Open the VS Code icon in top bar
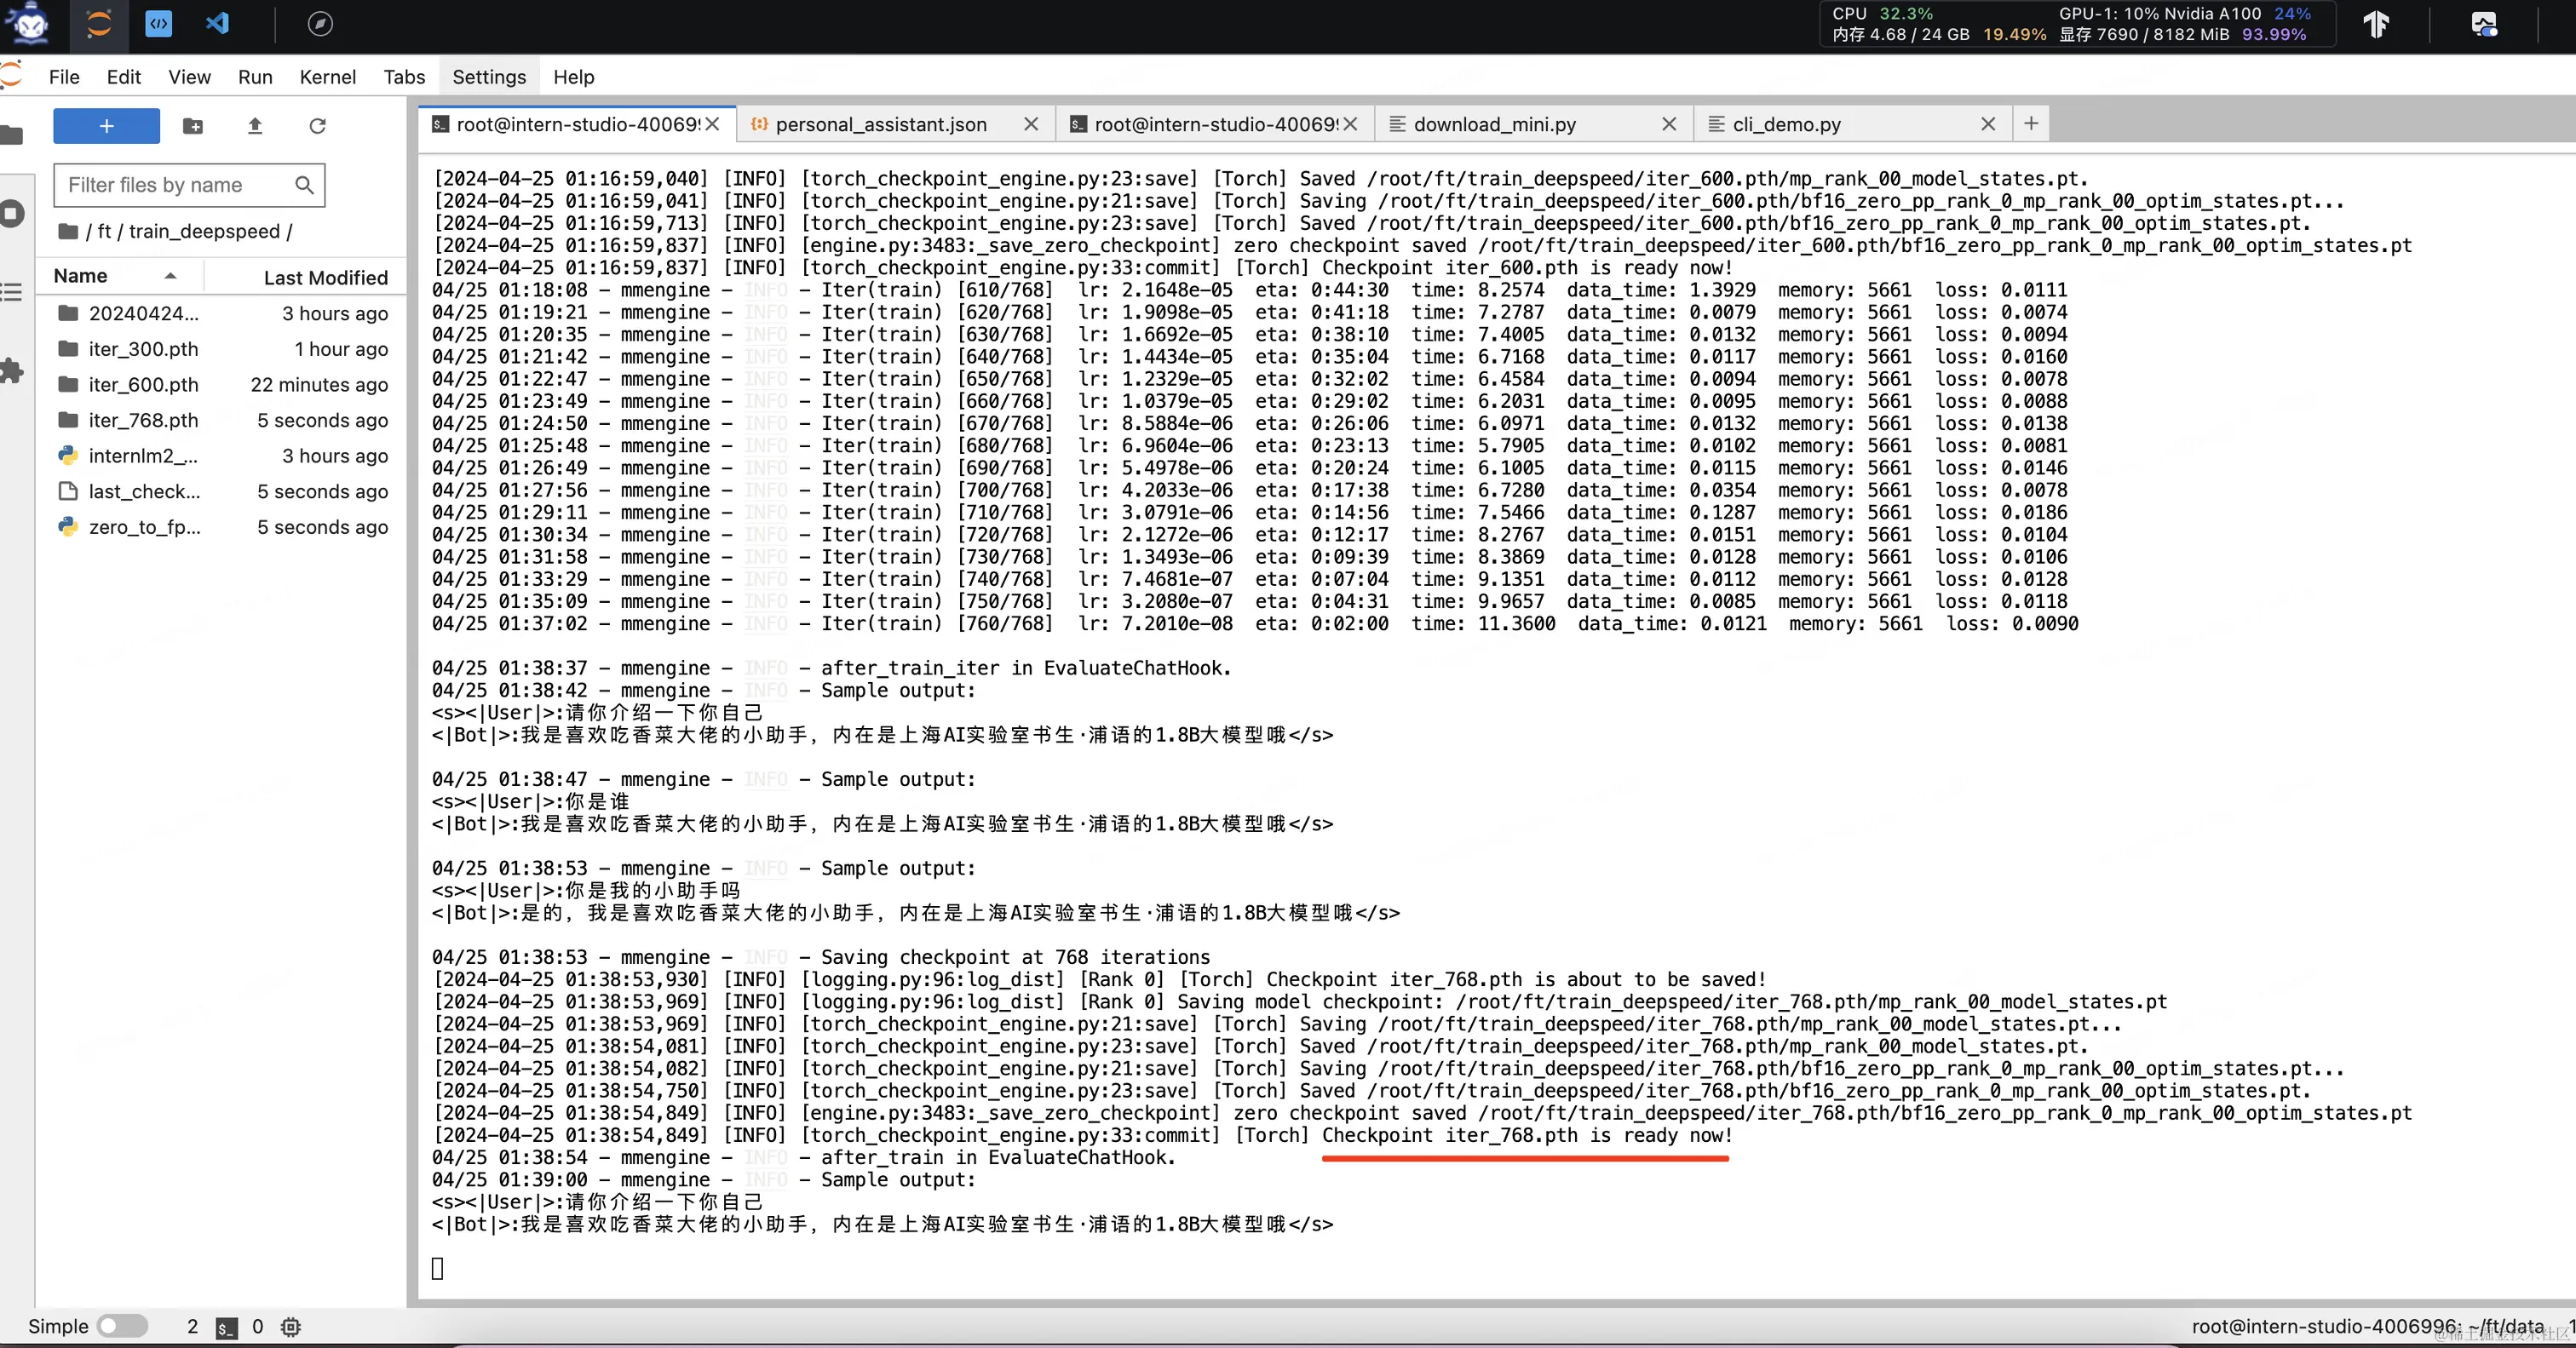2576x1348 pixels. 217,24
